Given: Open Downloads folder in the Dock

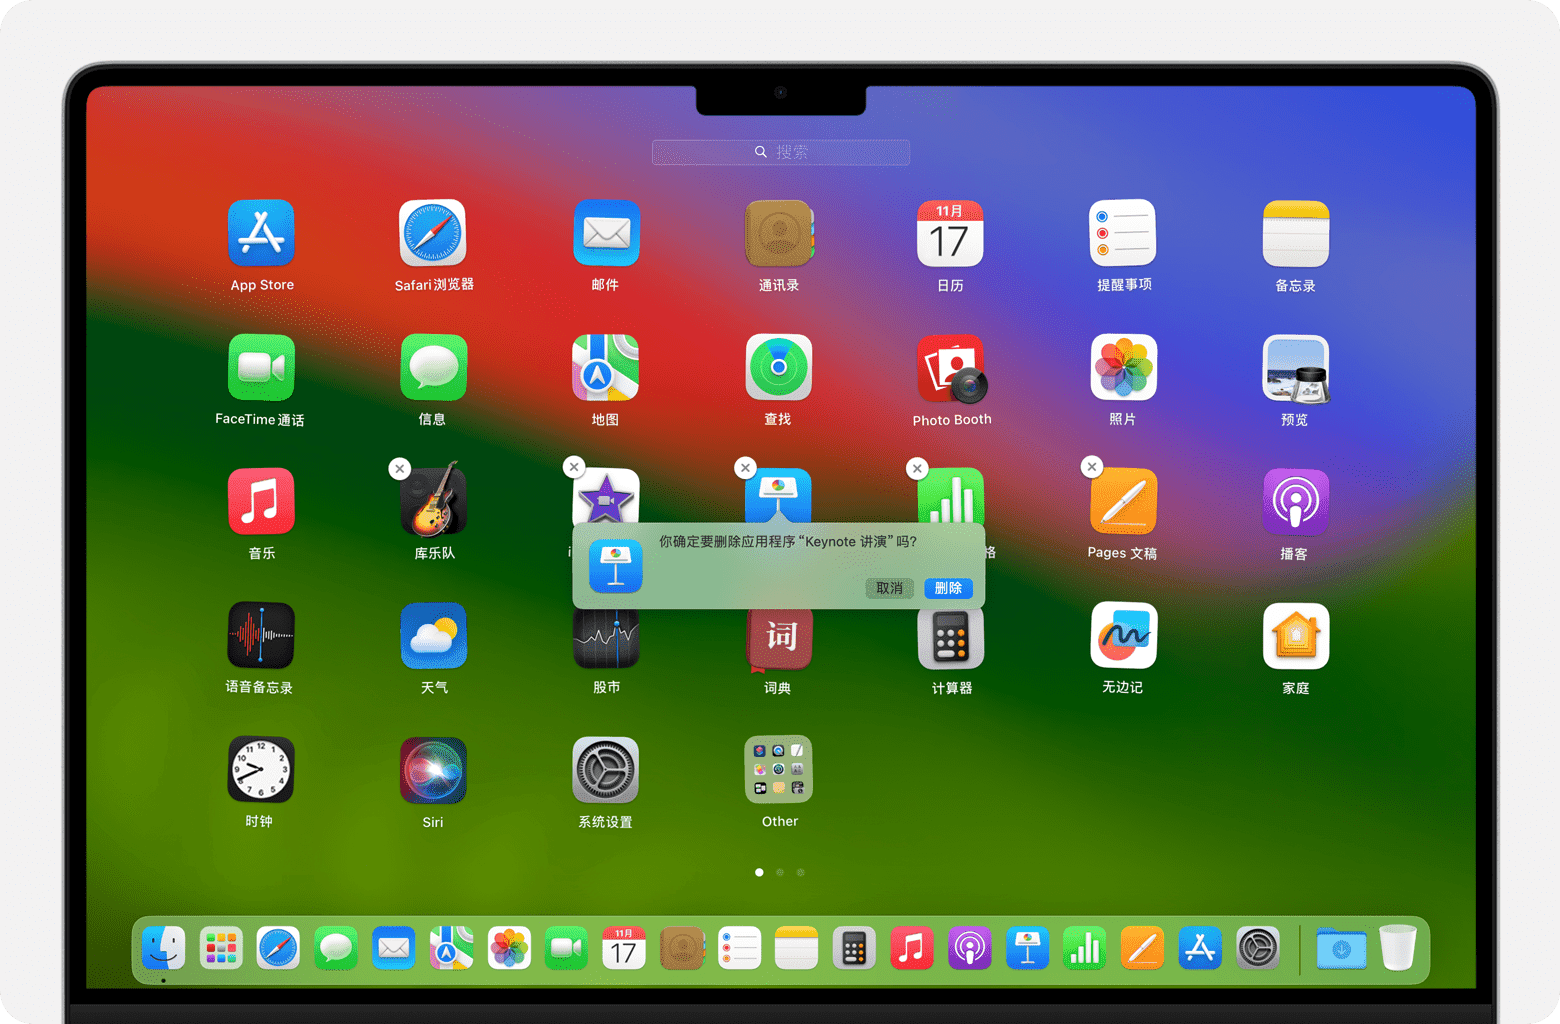Looking at the screenshot, I should (x=1341, y=948).
